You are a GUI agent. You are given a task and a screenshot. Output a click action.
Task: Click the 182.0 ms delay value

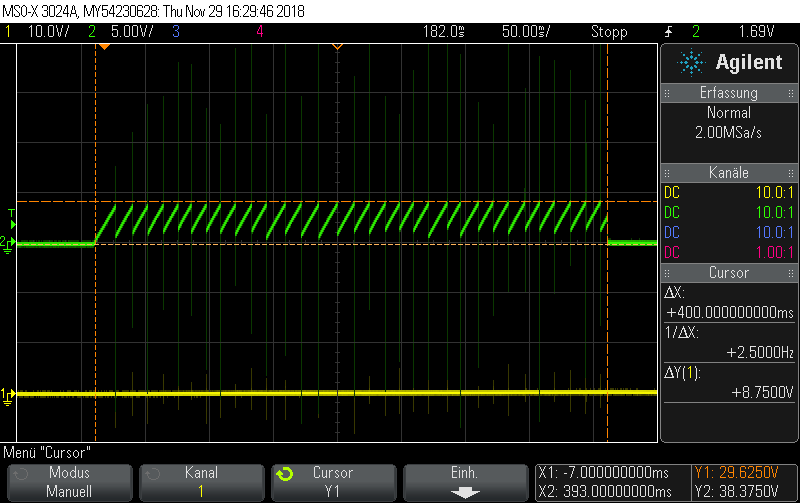tap(443, 32)
